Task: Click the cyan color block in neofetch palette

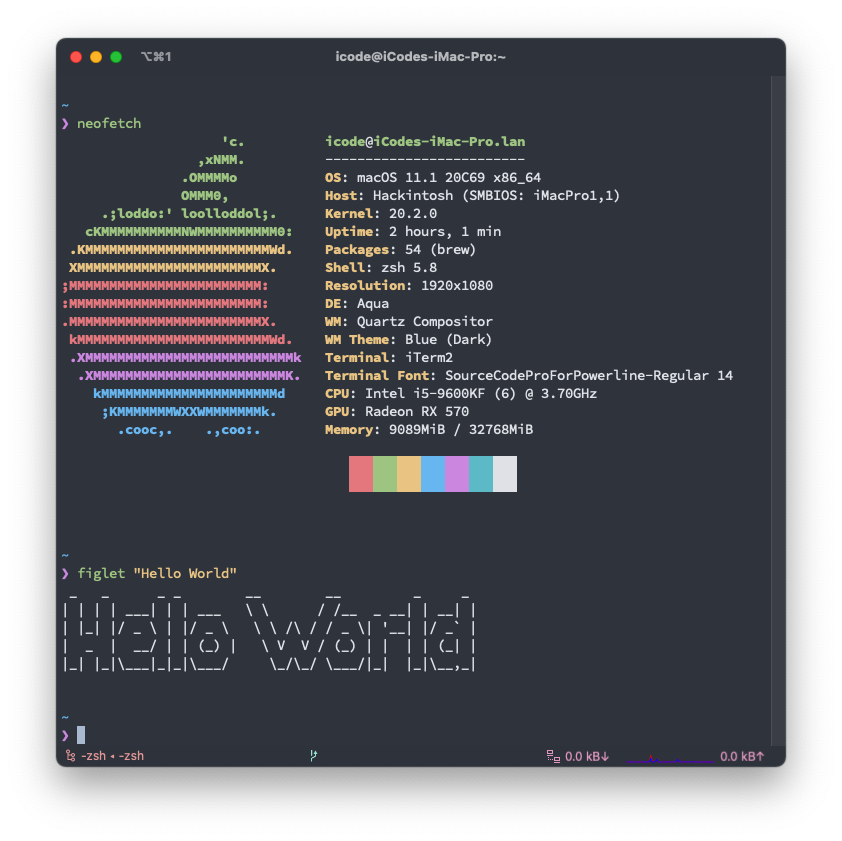Action: click(x=481, y=474)
